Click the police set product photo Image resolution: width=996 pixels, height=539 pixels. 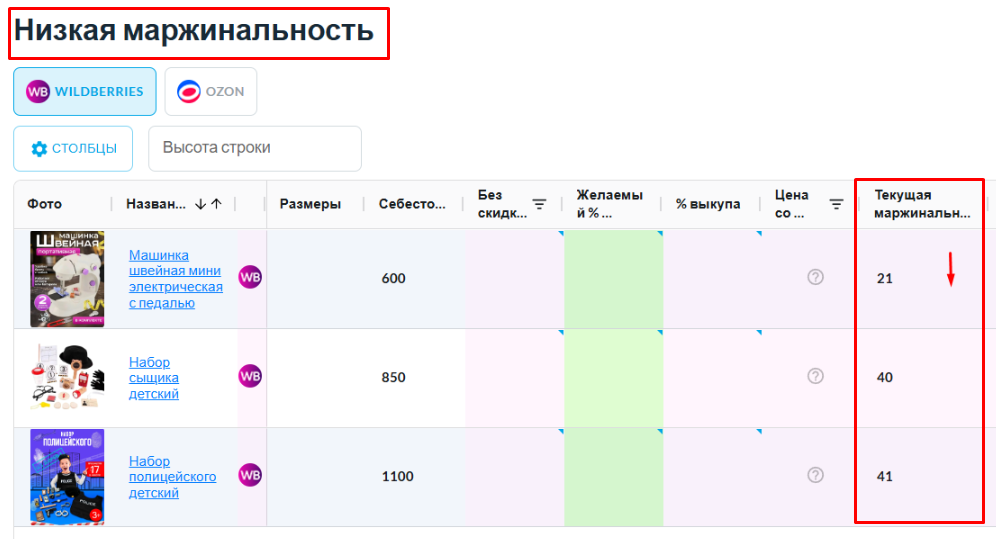point(66,477)
